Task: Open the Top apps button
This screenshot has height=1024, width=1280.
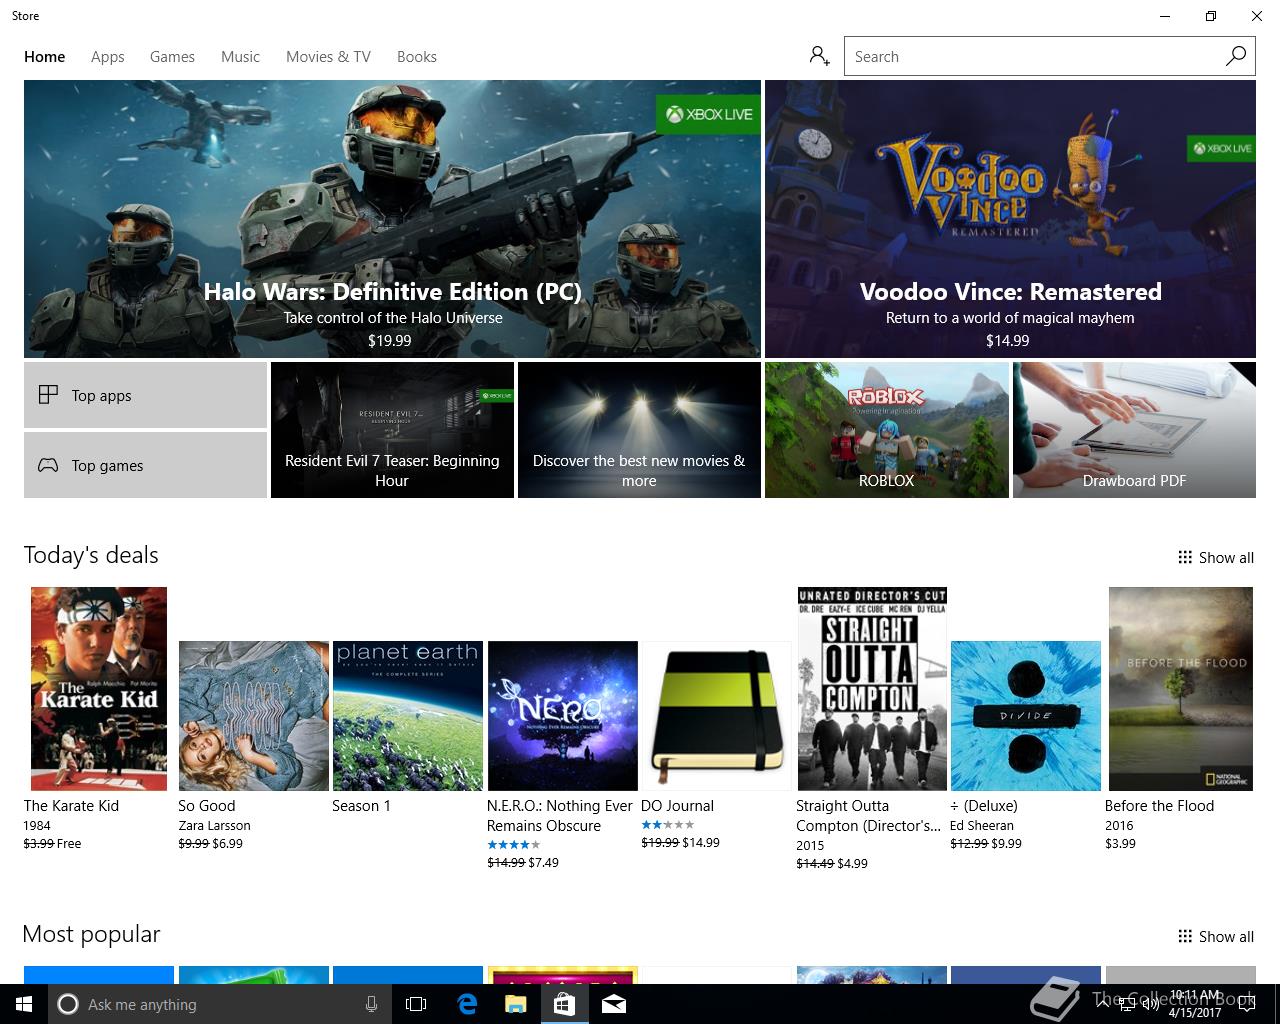Action: pos(145,395)
